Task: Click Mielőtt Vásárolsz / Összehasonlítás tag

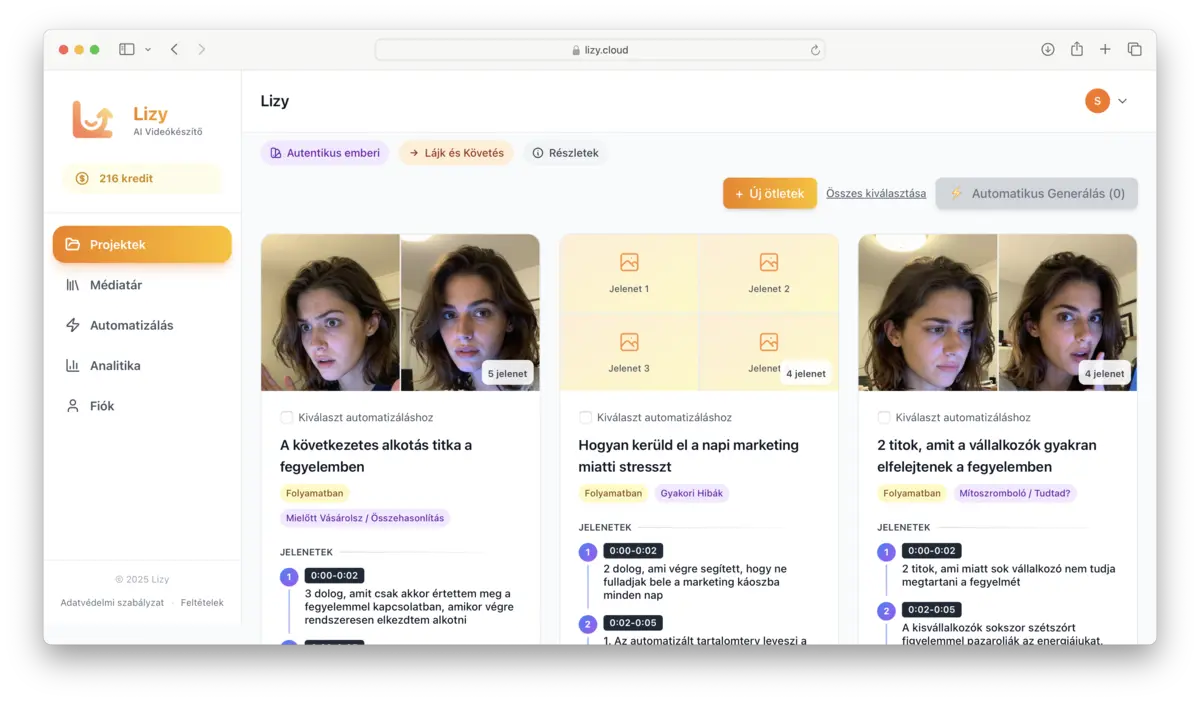Action: coord(365,518)
